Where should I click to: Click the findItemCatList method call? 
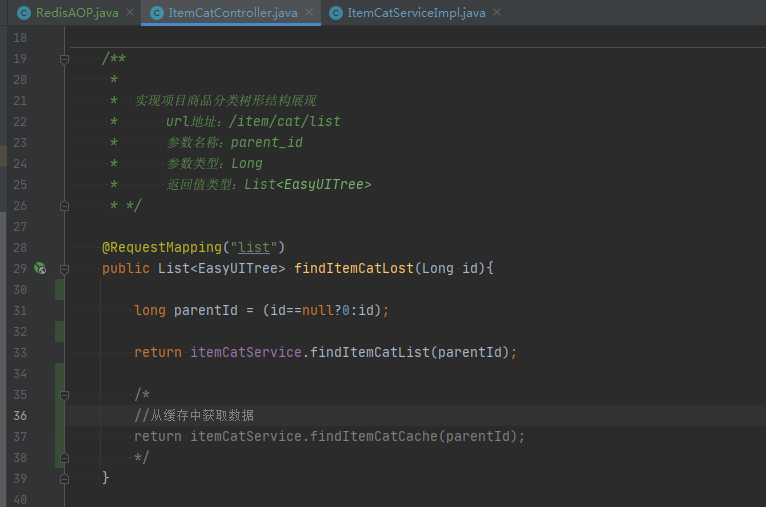click(369, 352)
